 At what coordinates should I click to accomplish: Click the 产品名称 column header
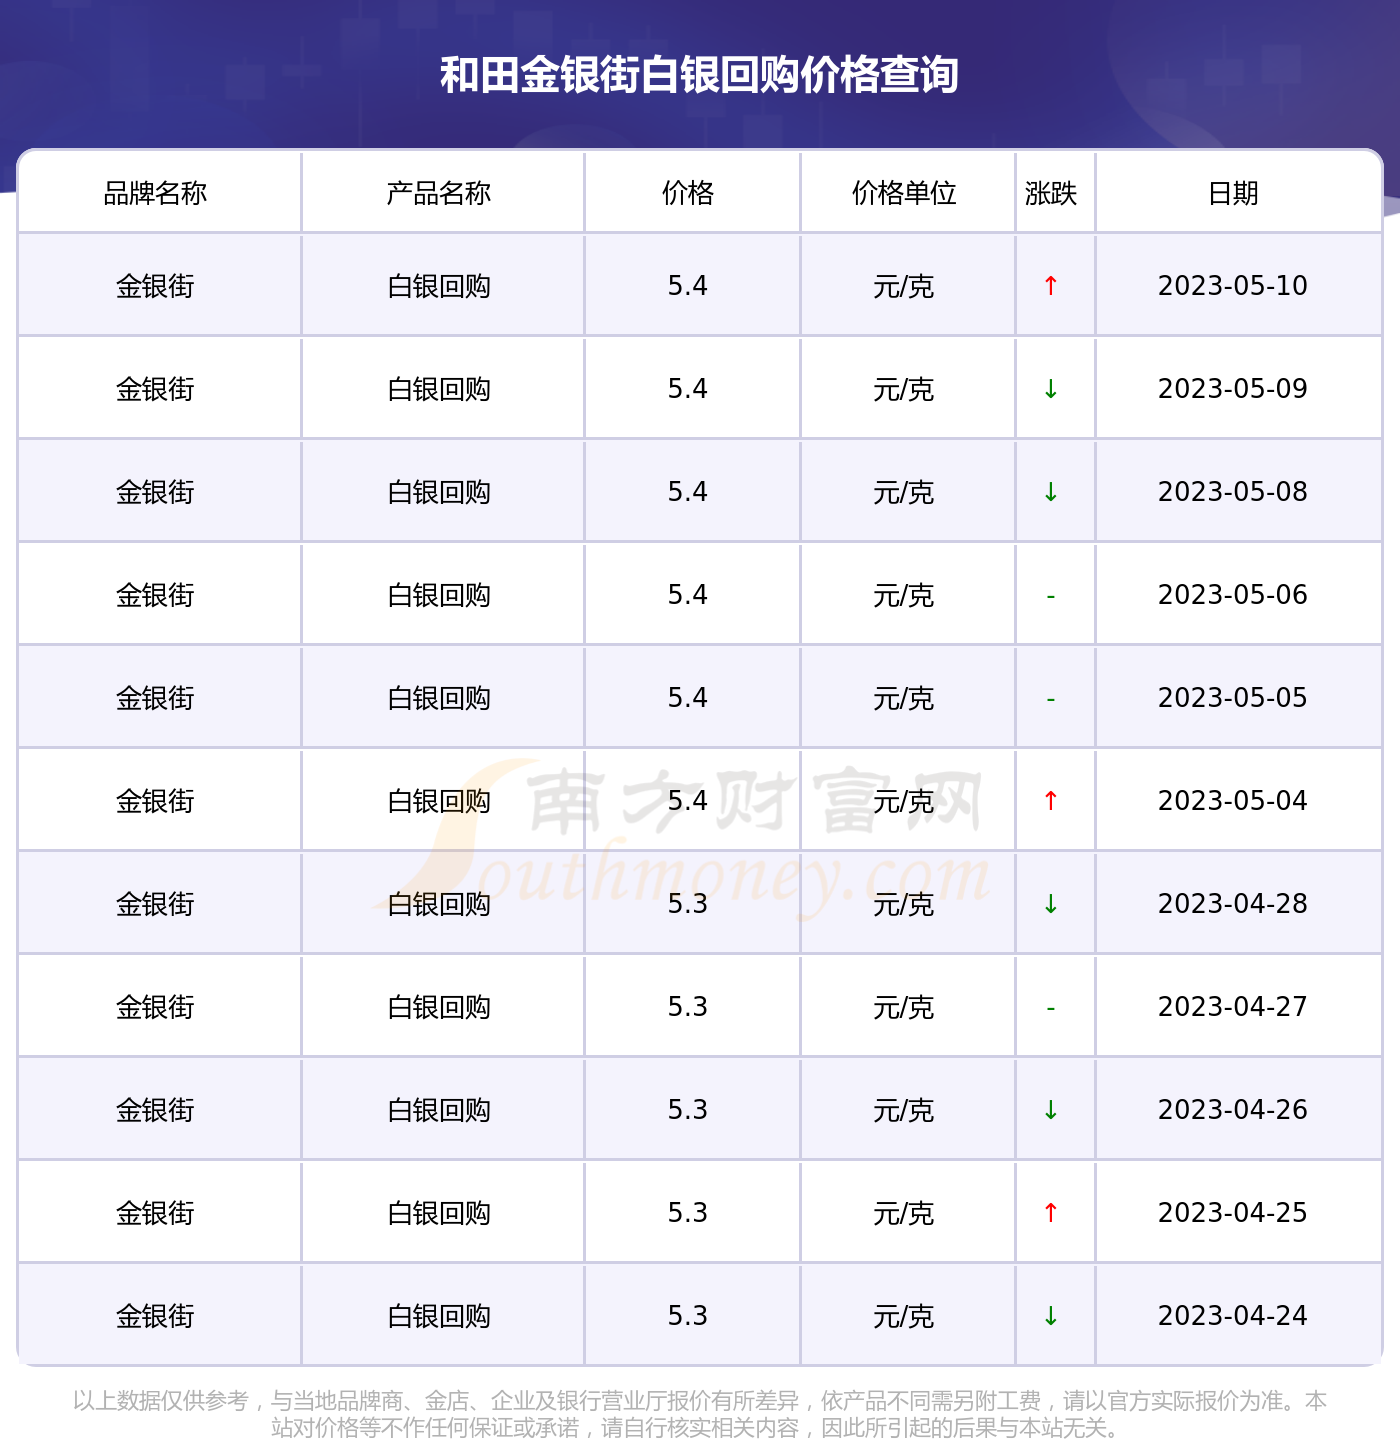pos(439,193)
